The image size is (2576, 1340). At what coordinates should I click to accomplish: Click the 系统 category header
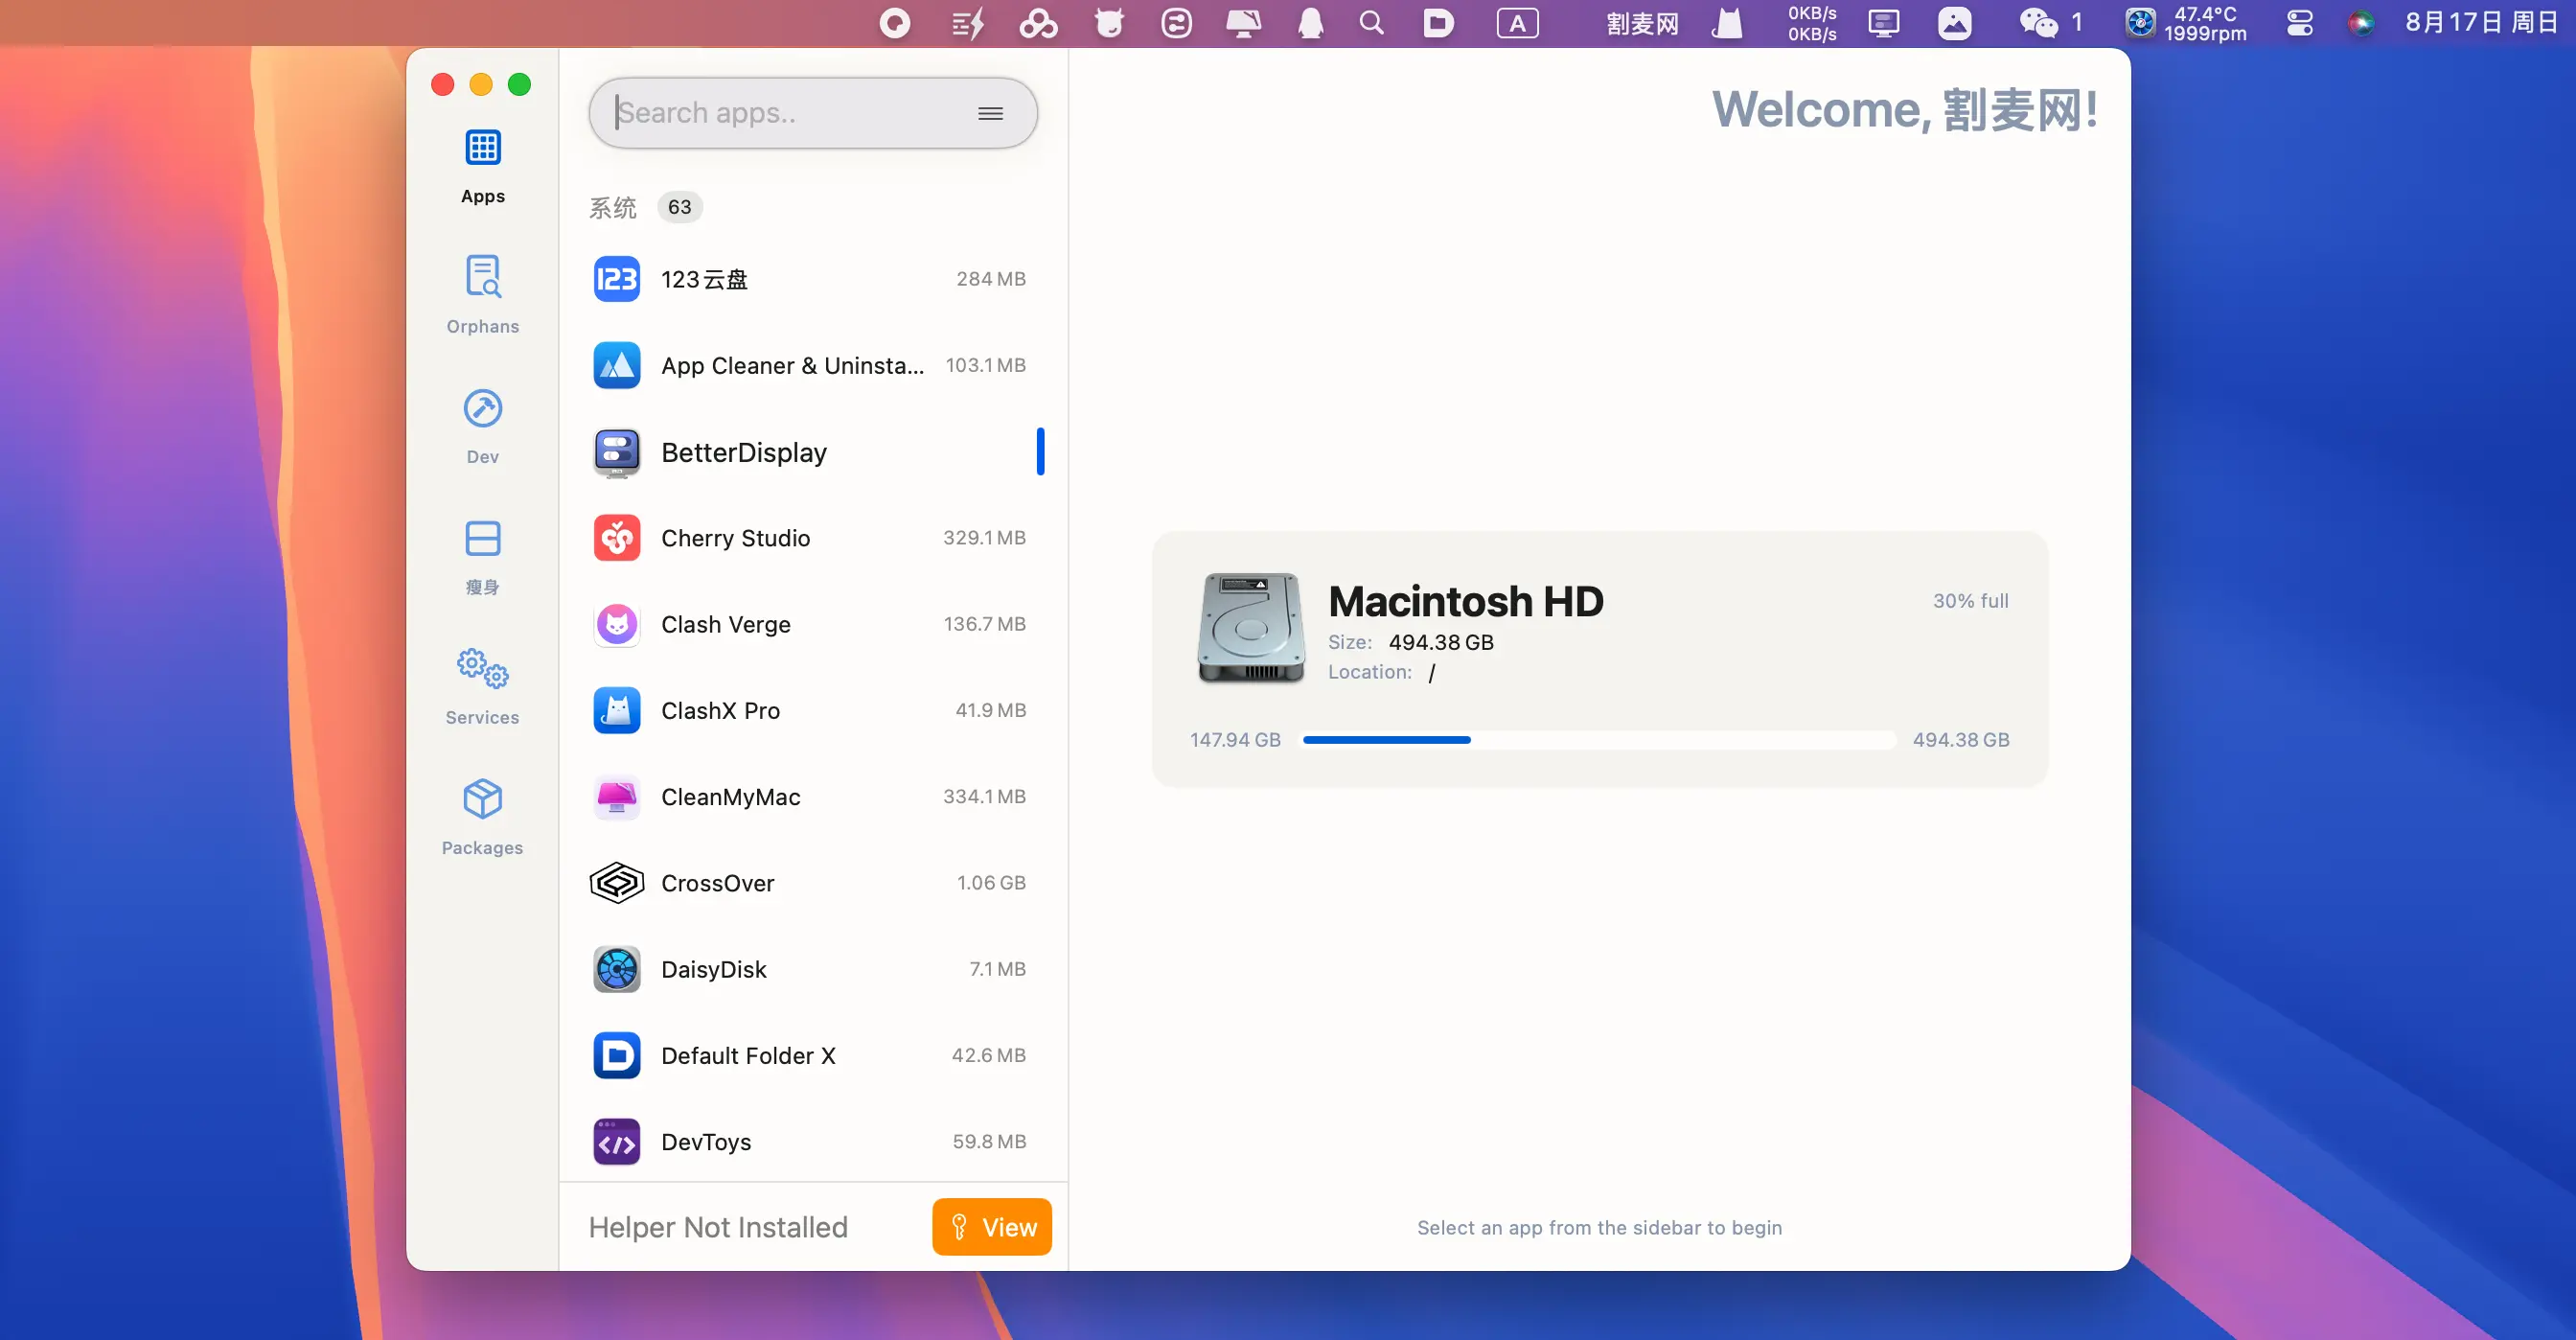pyautogui.click(x=612, y=207)
